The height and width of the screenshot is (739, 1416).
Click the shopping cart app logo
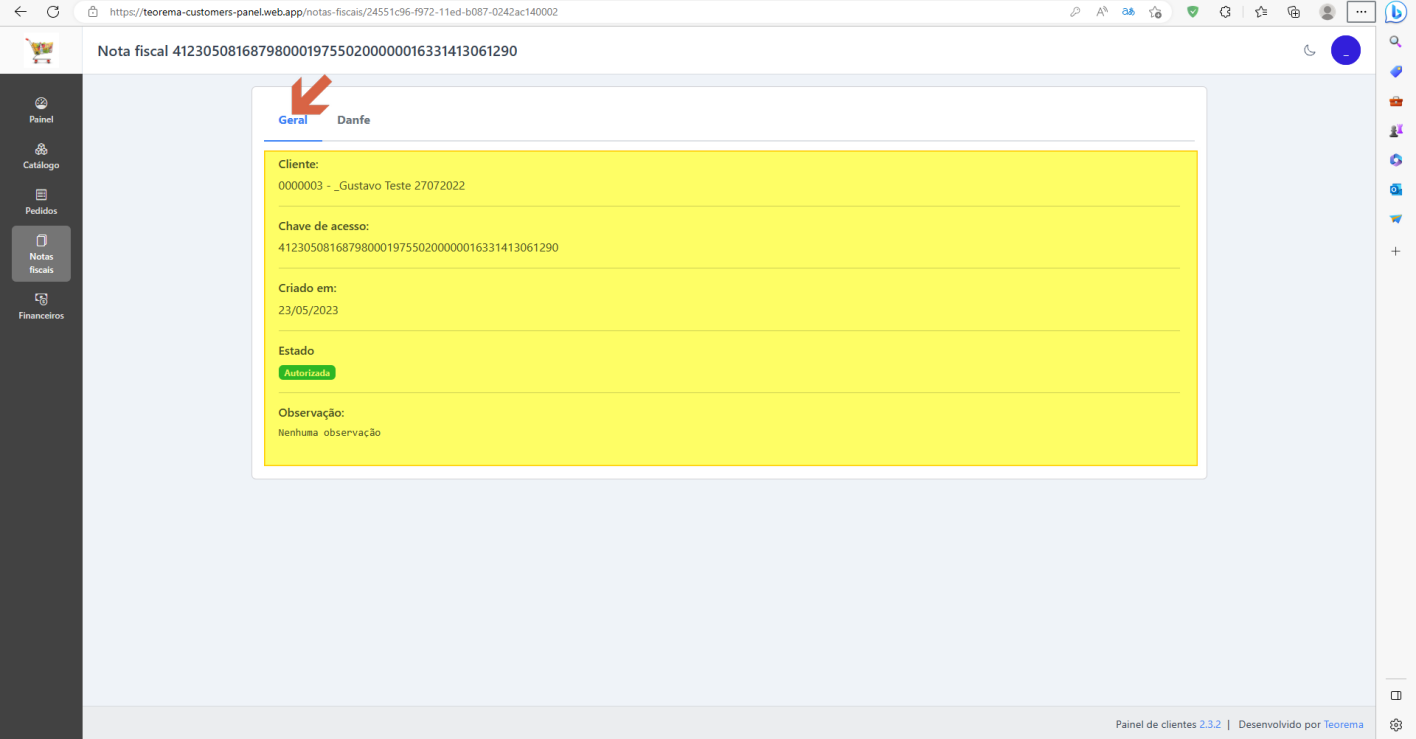(x=41, y=50)
